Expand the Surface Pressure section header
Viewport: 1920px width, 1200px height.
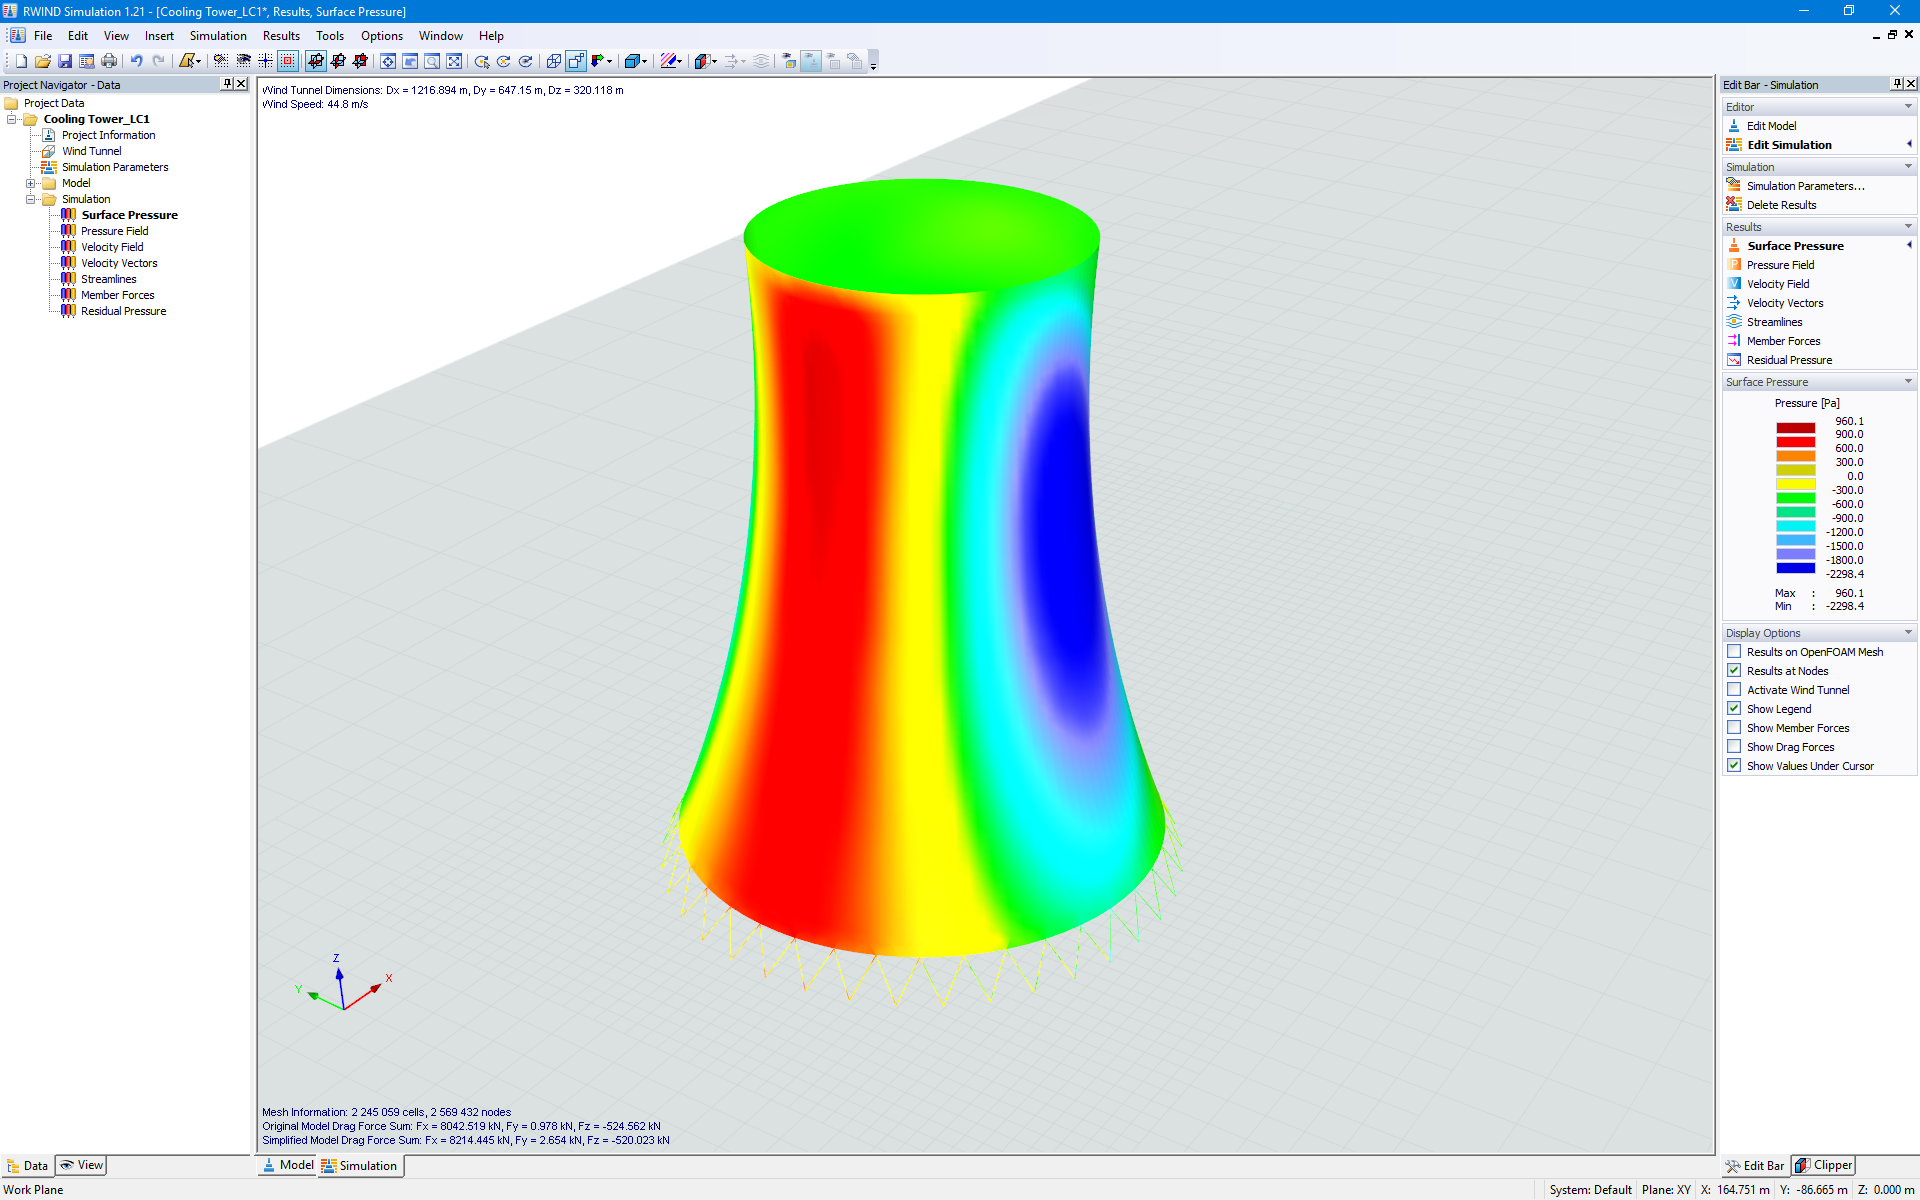(x=1818, y=382)
